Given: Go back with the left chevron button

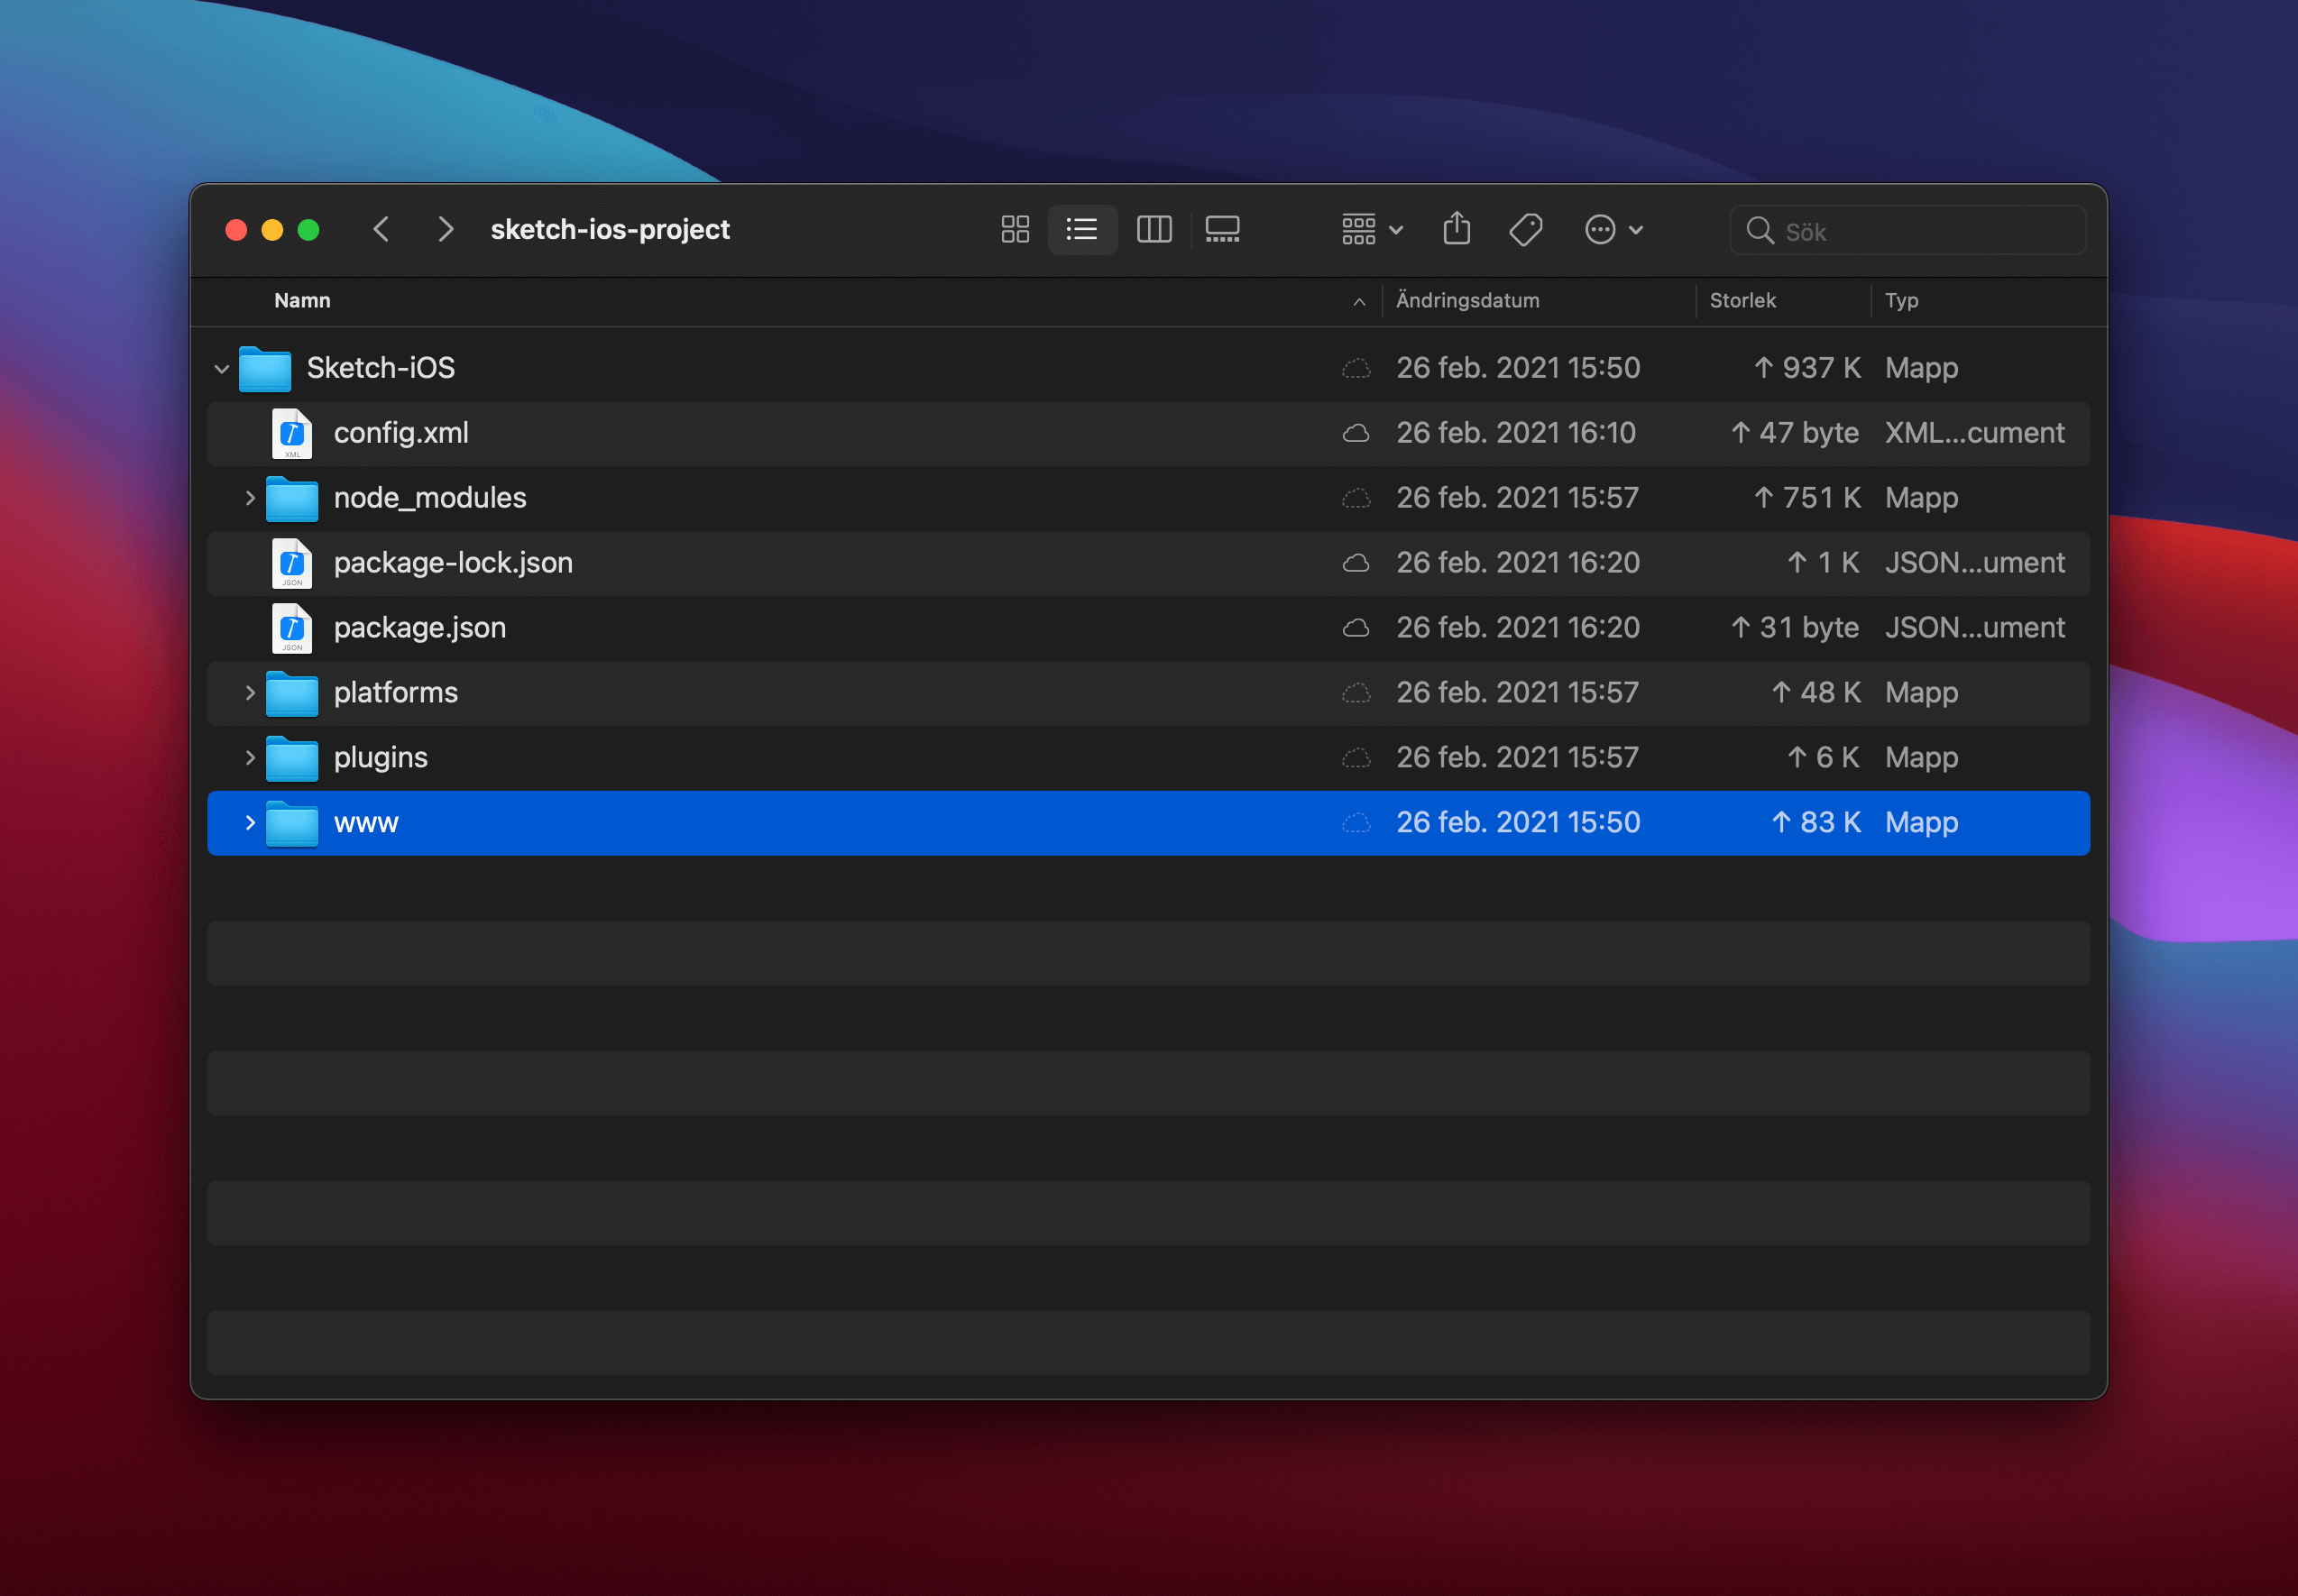Looking at the screenshot, I should (381, 230).
